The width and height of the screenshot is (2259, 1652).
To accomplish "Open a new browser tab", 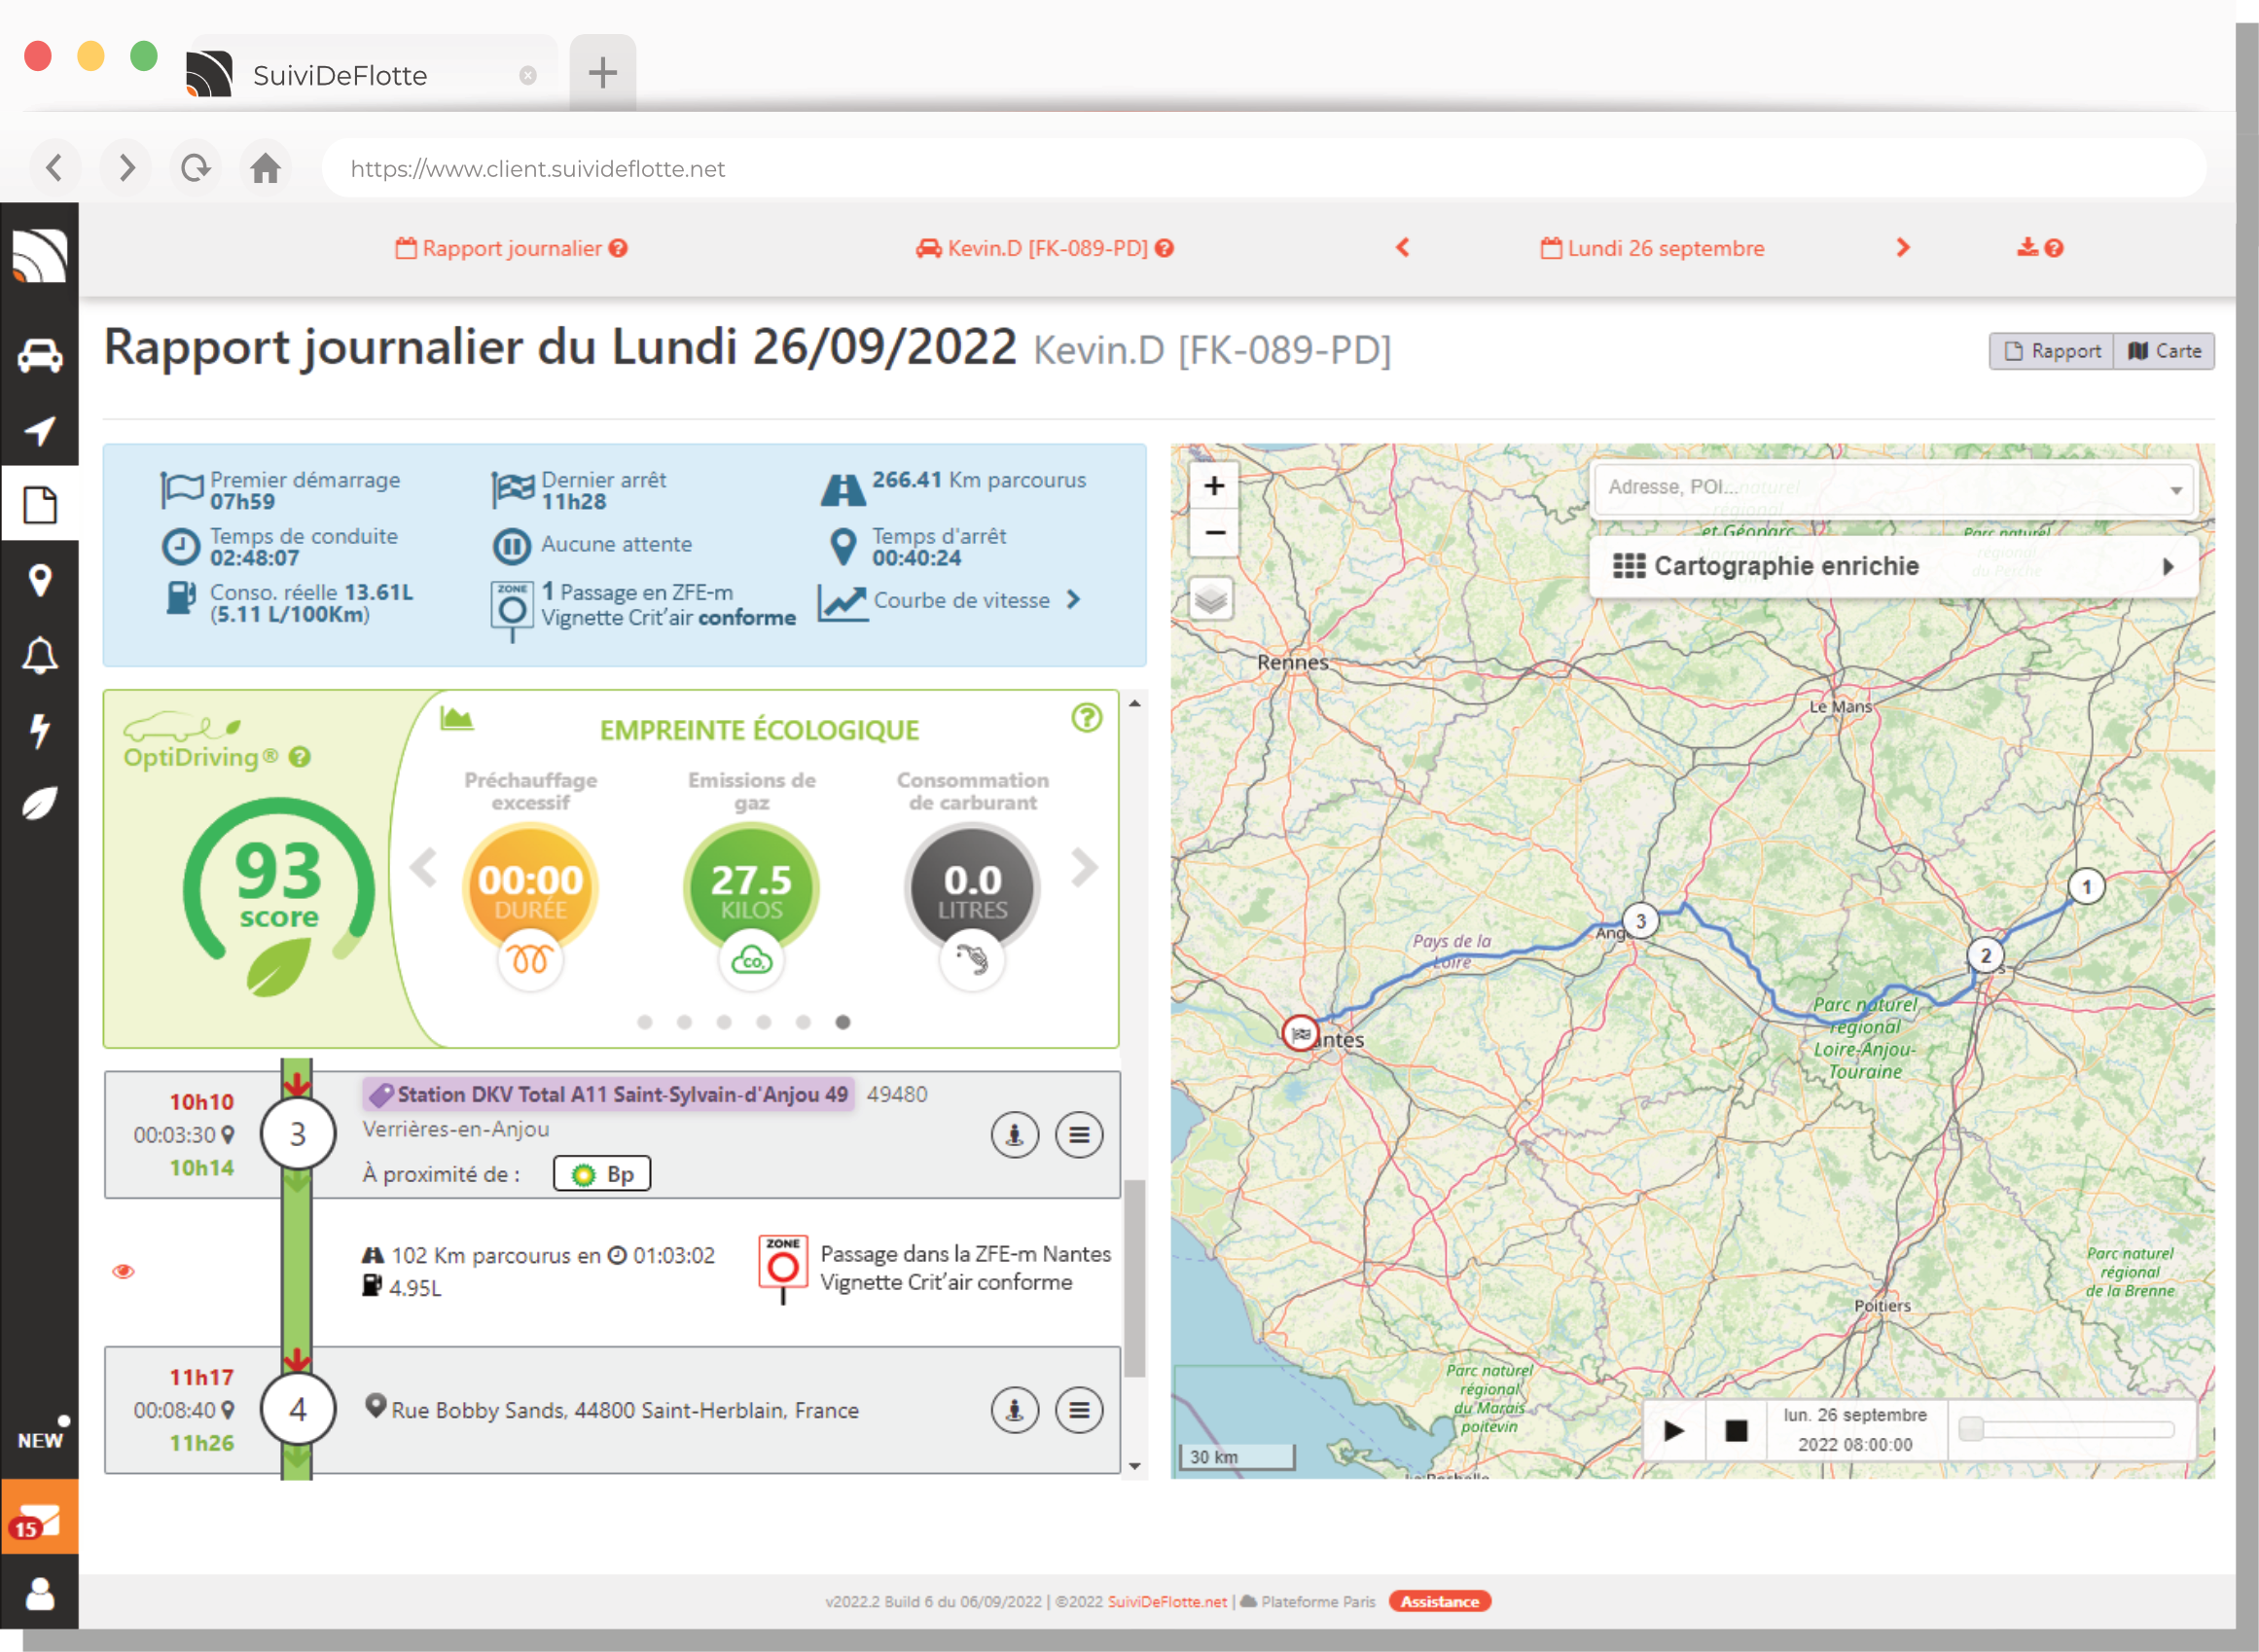I will [x=602, y=73].
